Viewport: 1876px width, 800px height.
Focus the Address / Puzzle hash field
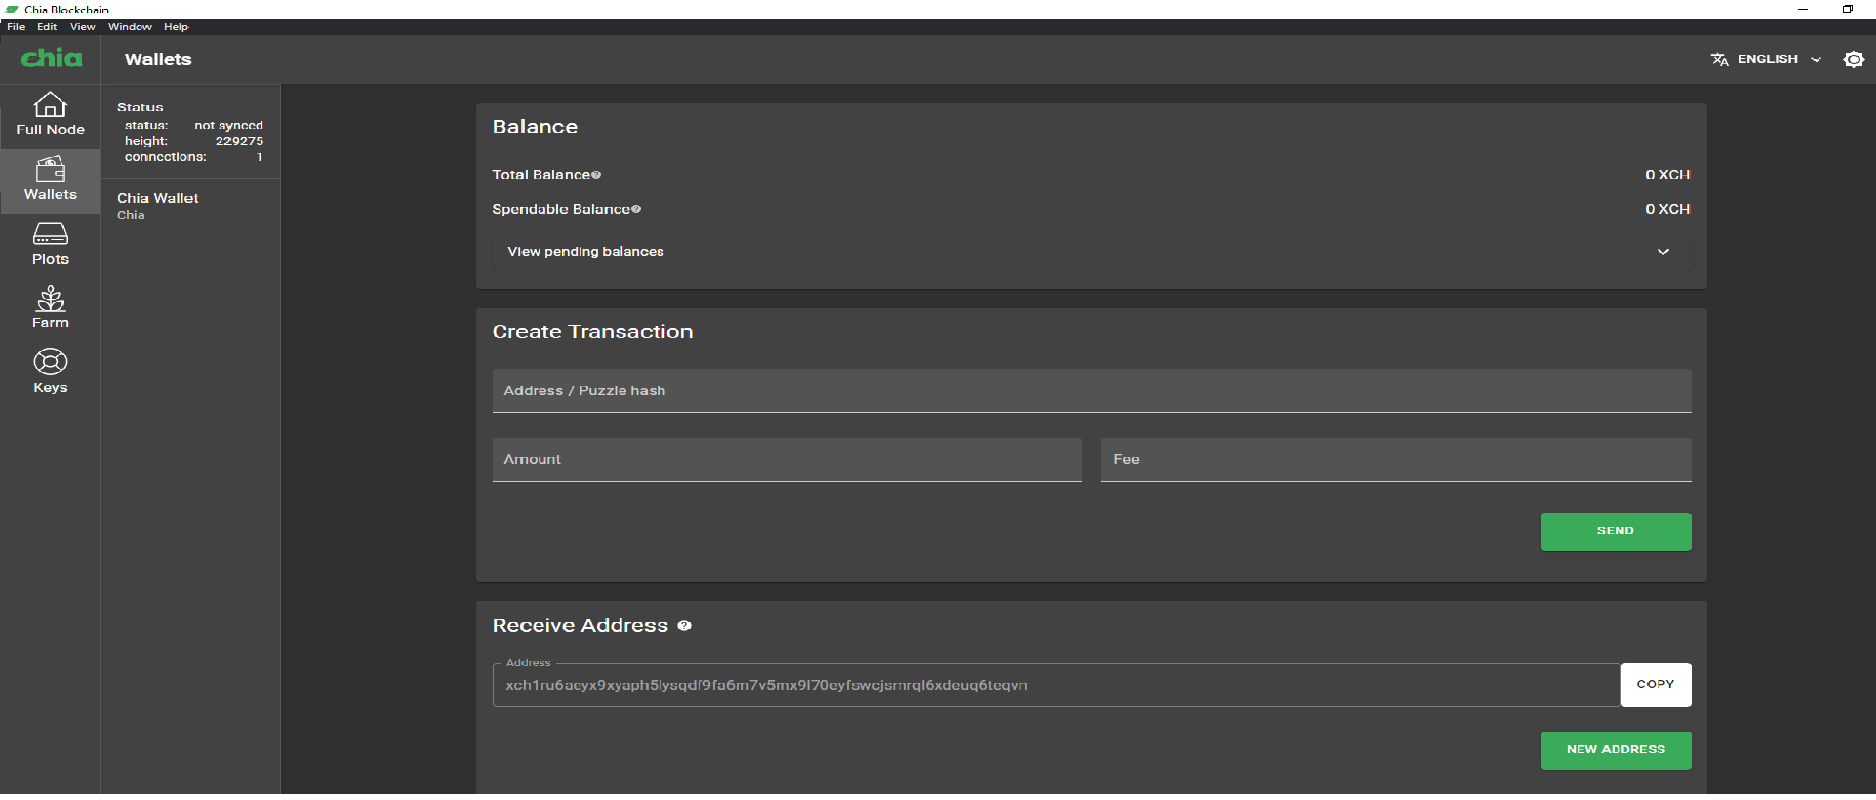pos(1092,391)
